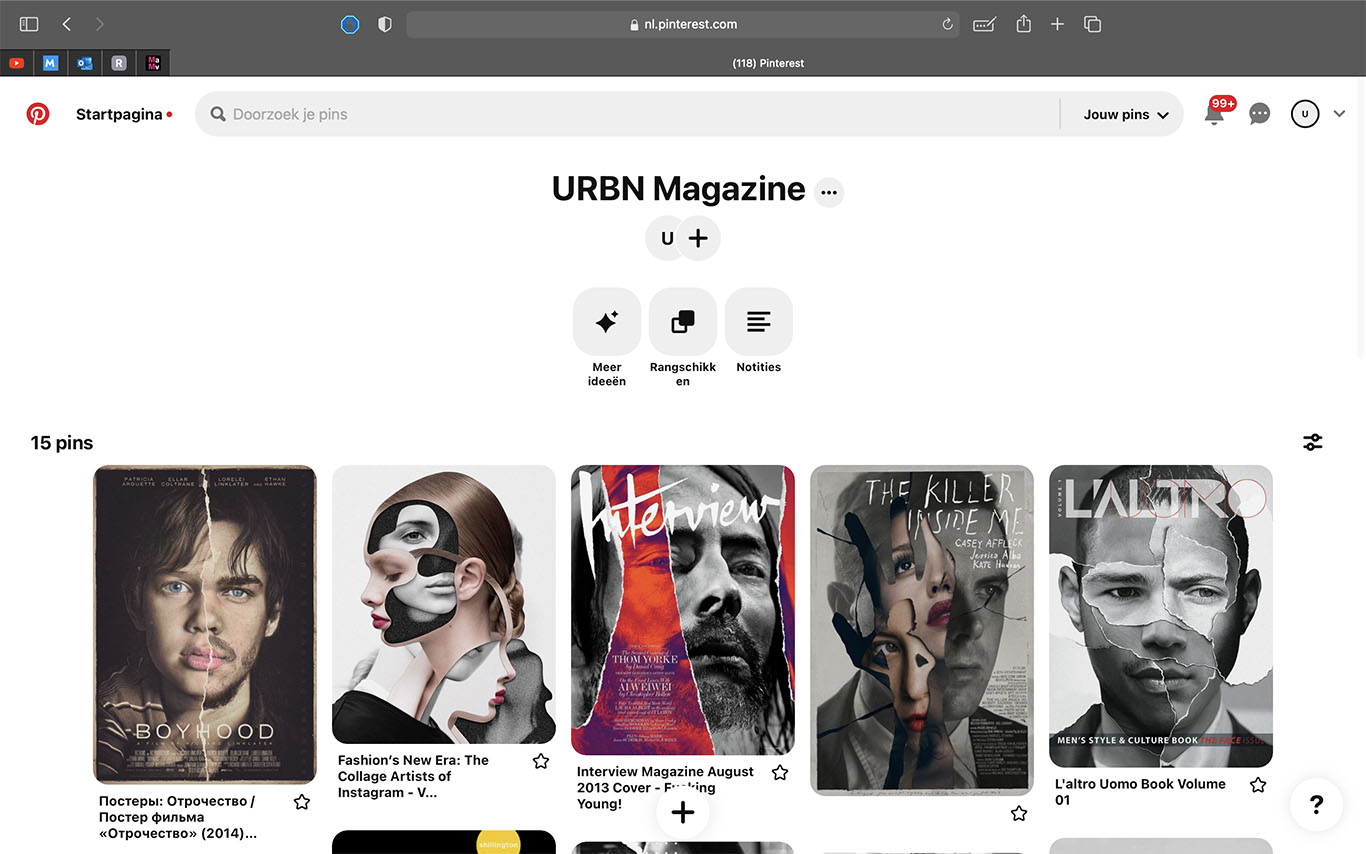Open board options three-dot menu
The height and width of the screenshot is (854, 1366).
click(828, 192)
